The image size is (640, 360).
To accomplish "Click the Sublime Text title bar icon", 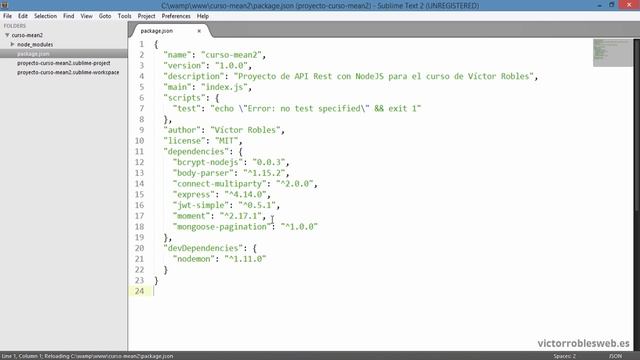I will 4,5.
